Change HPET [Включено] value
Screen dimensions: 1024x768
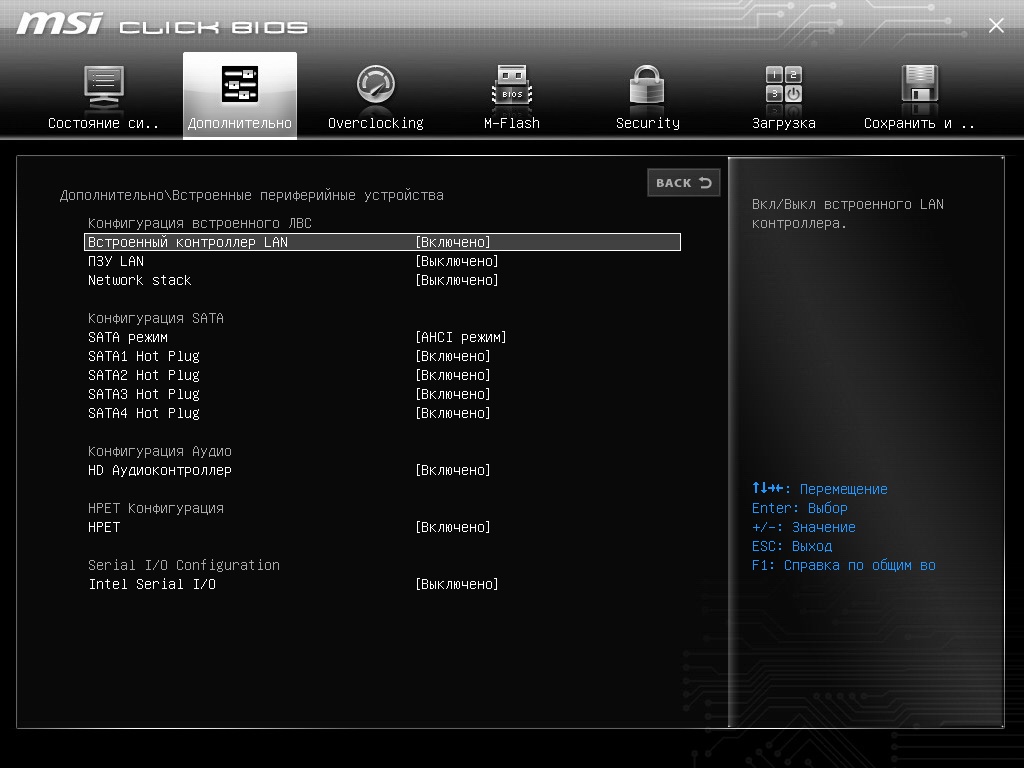453,527
